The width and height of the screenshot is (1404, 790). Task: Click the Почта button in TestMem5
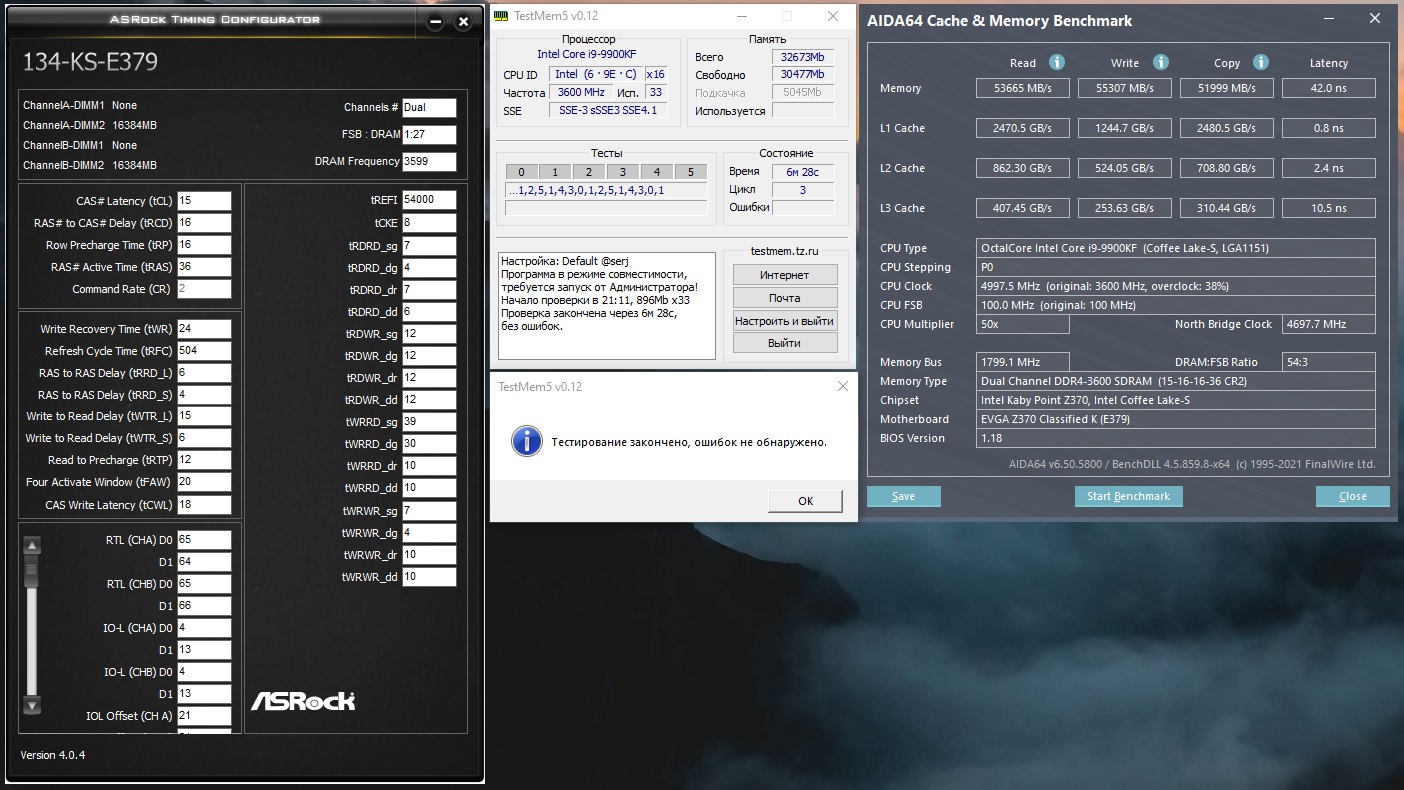(785, 298)
